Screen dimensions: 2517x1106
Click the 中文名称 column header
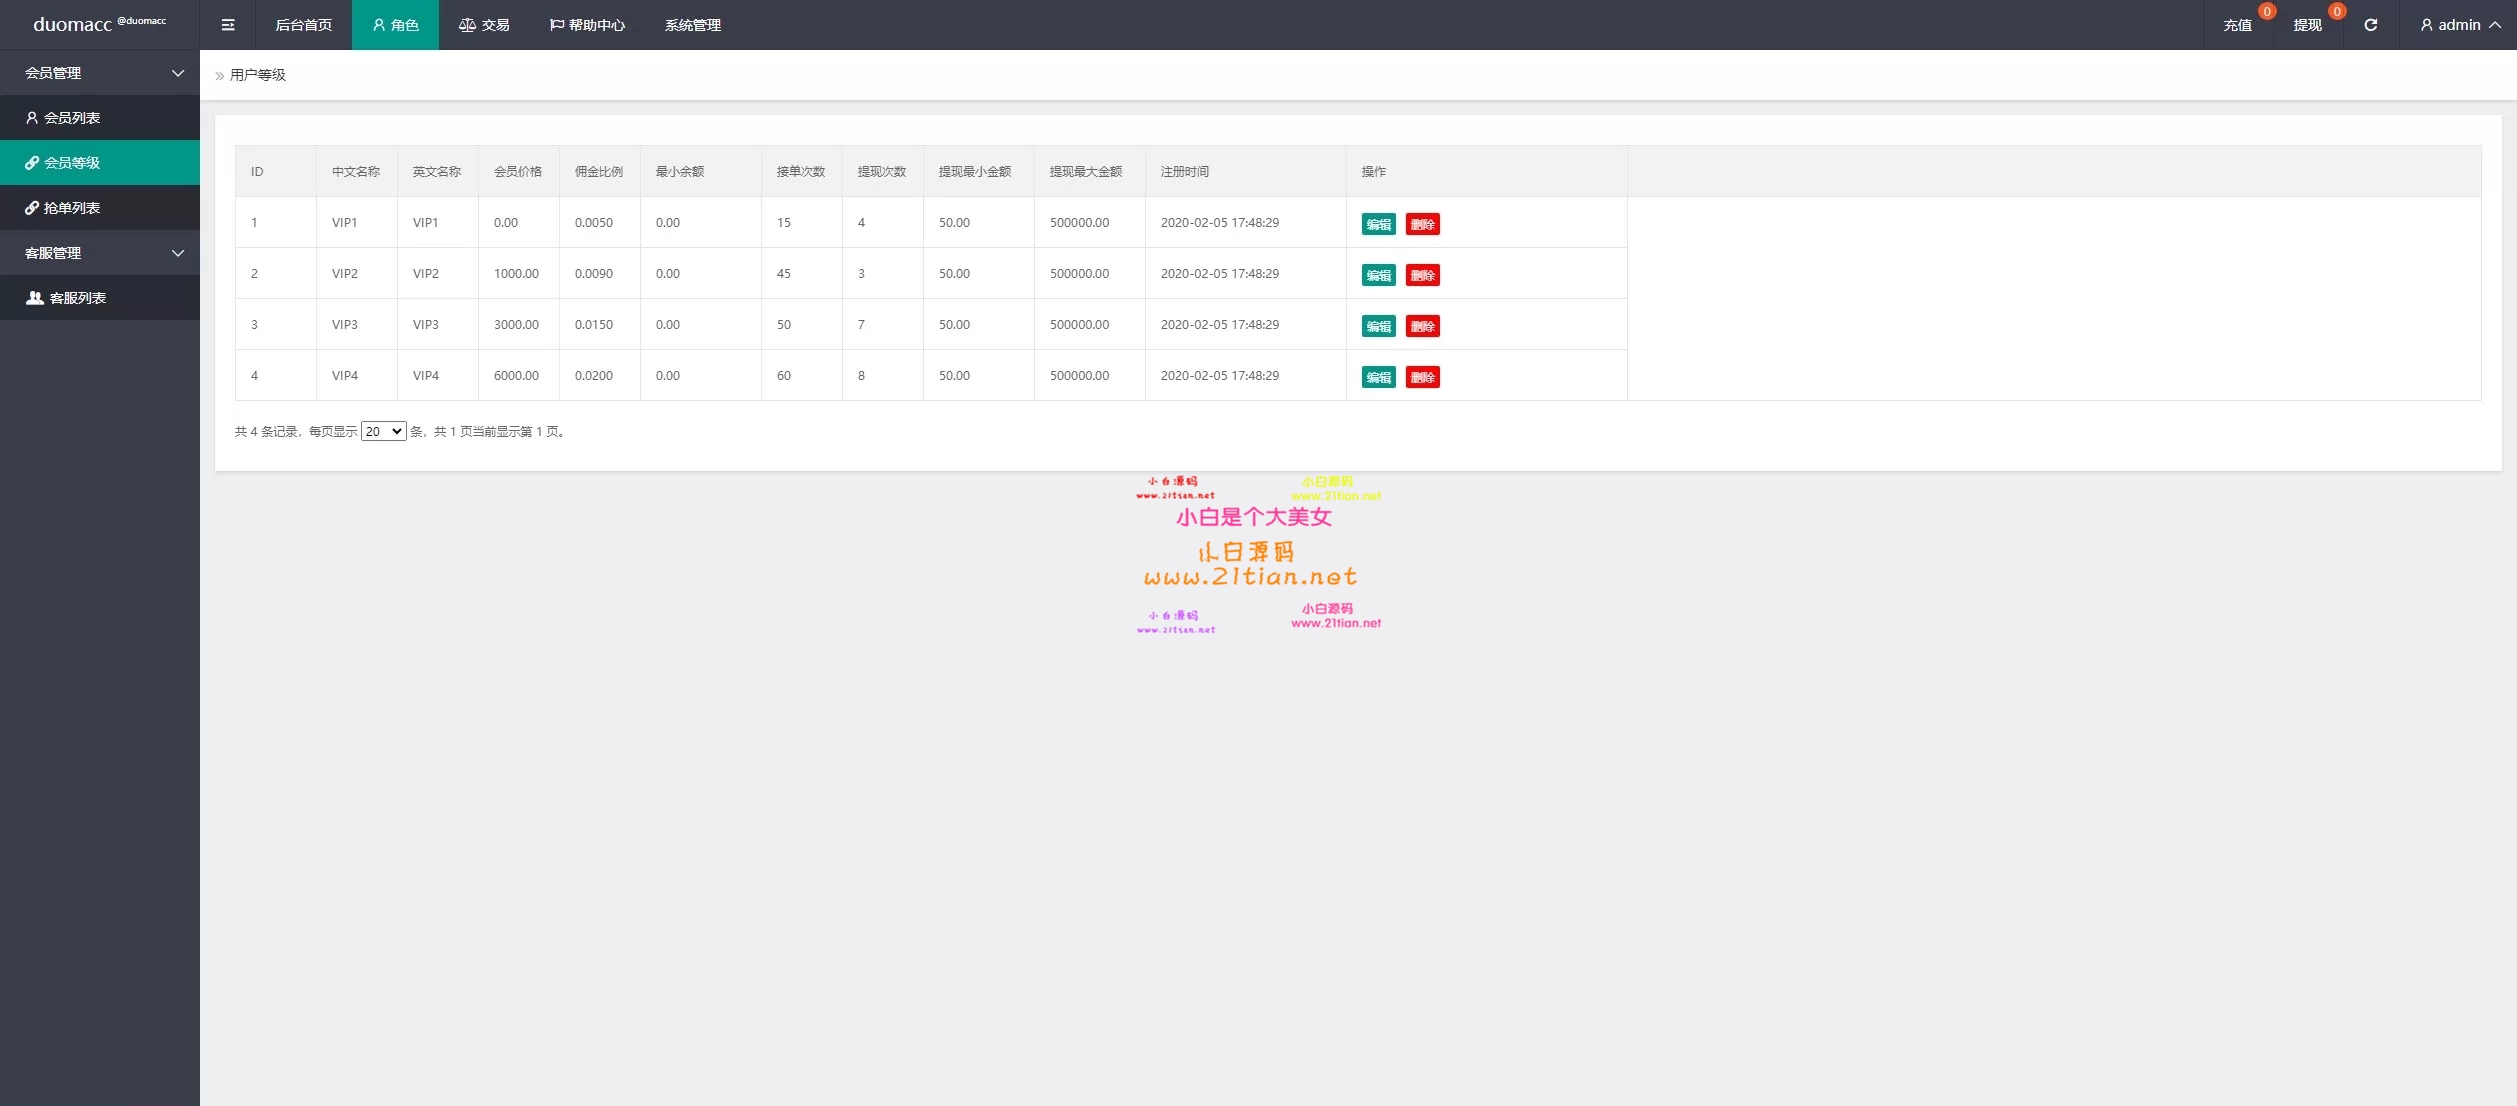(356, 172)
